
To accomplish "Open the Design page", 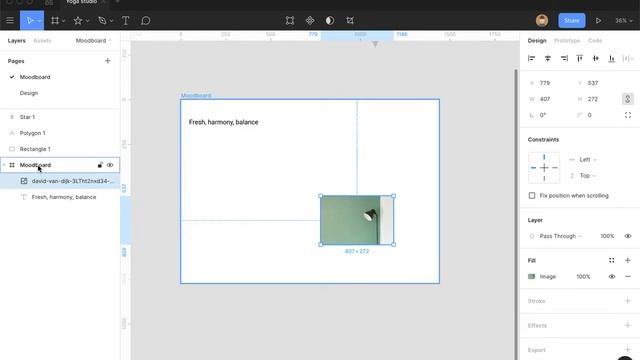I will pos(29,93).
